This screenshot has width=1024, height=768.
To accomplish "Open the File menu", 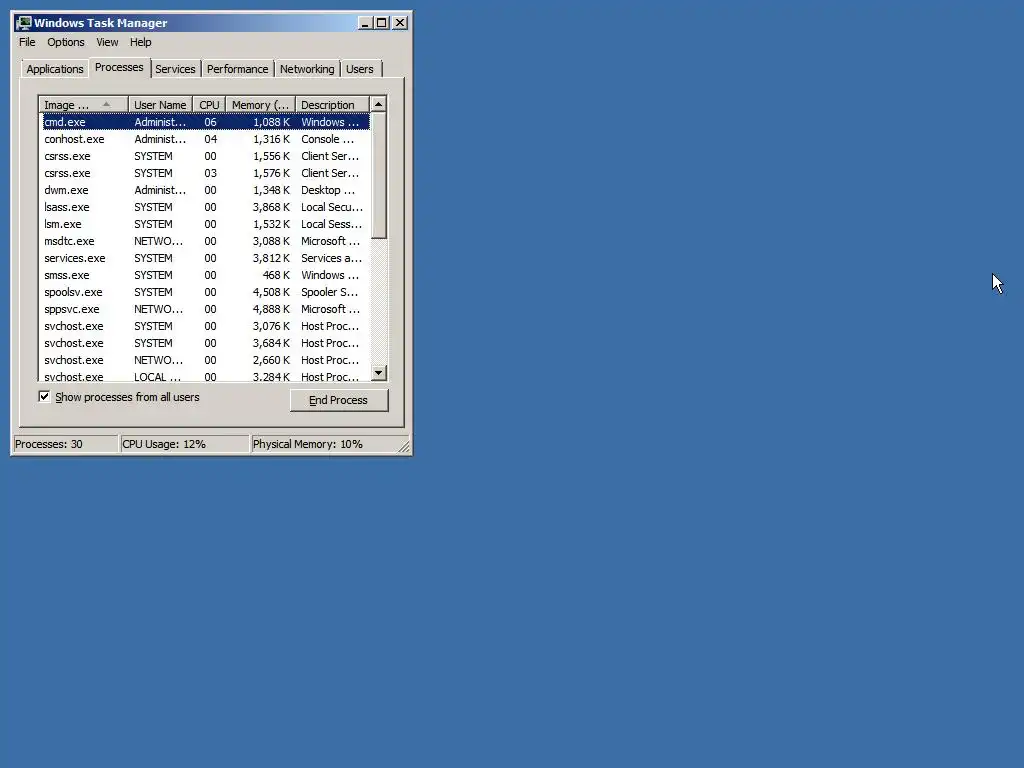I will (x=27, y=42).
